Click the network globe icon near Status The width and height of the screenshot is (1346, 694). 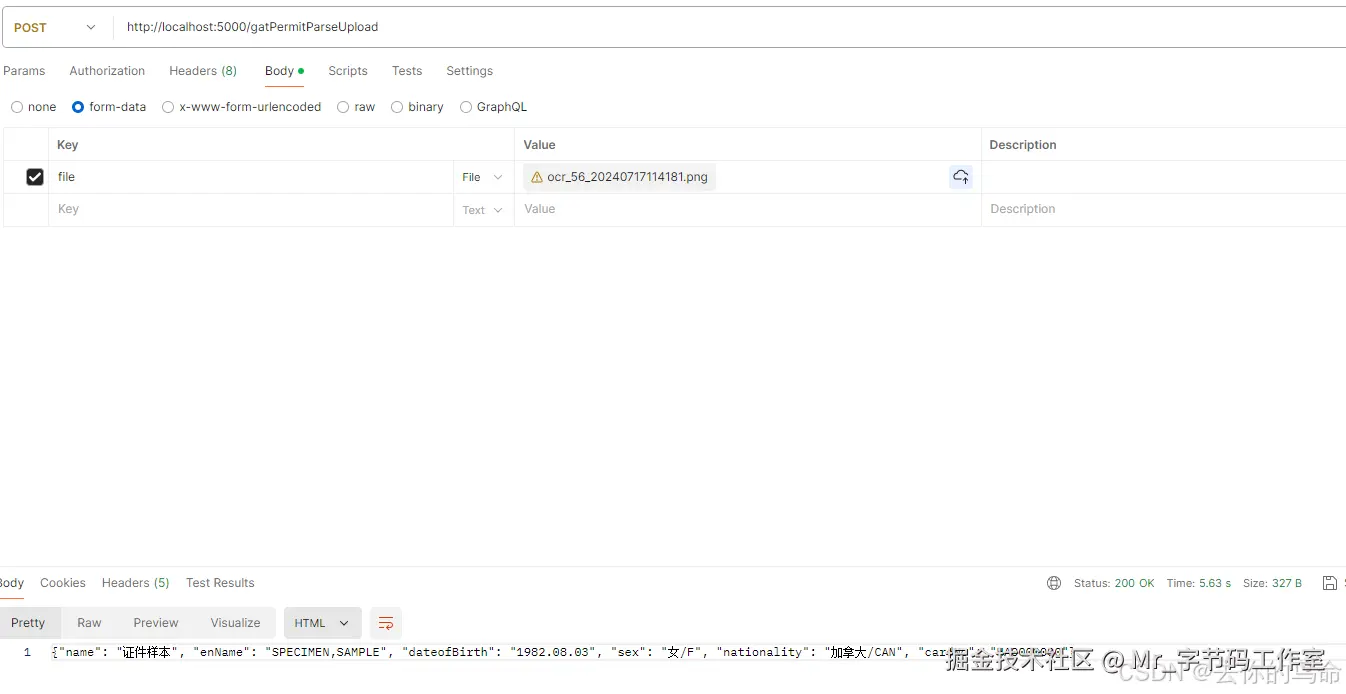pyautogui.click(x=1054, y=583)
